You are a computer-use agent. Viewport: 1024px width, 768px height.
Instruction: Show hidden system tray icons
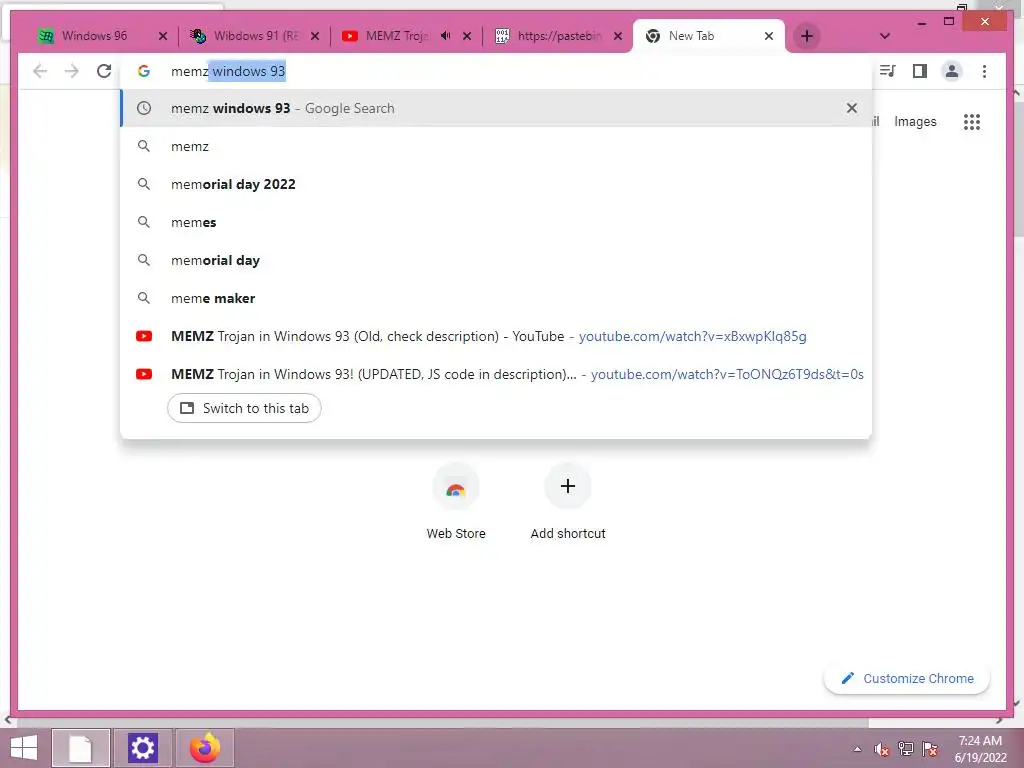(x=857, y=749)
